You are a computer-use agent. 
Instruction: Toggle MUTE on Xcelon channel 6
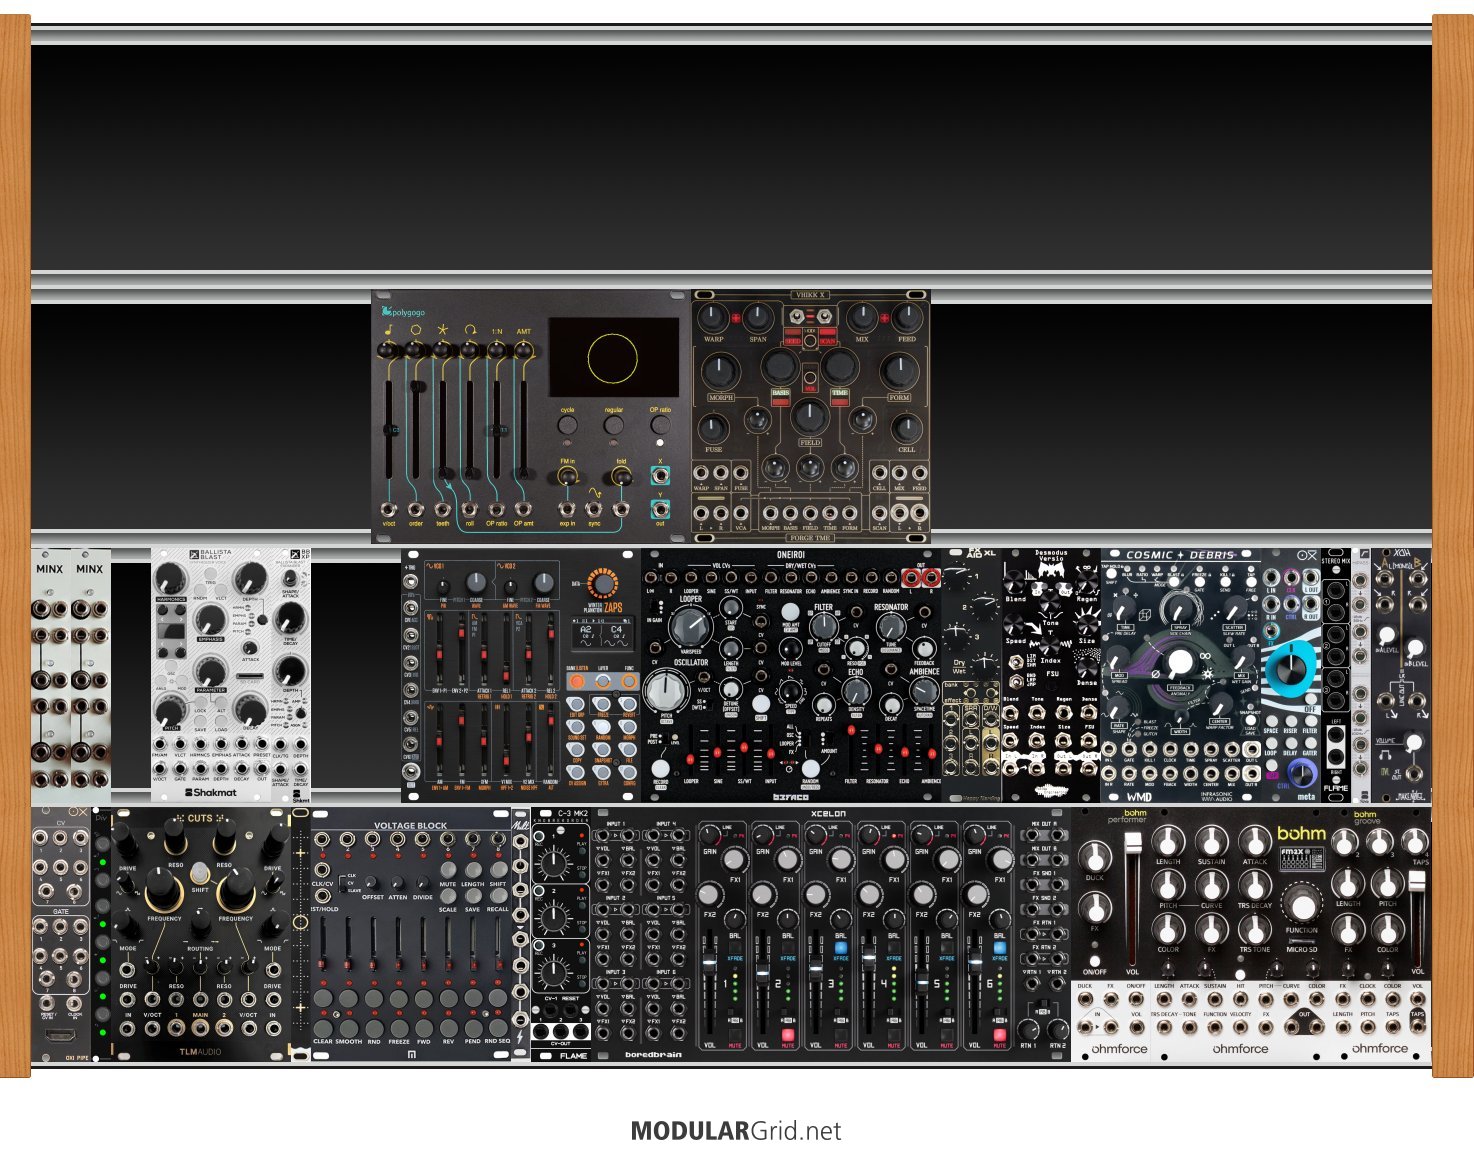(x=1000, y=1036)
